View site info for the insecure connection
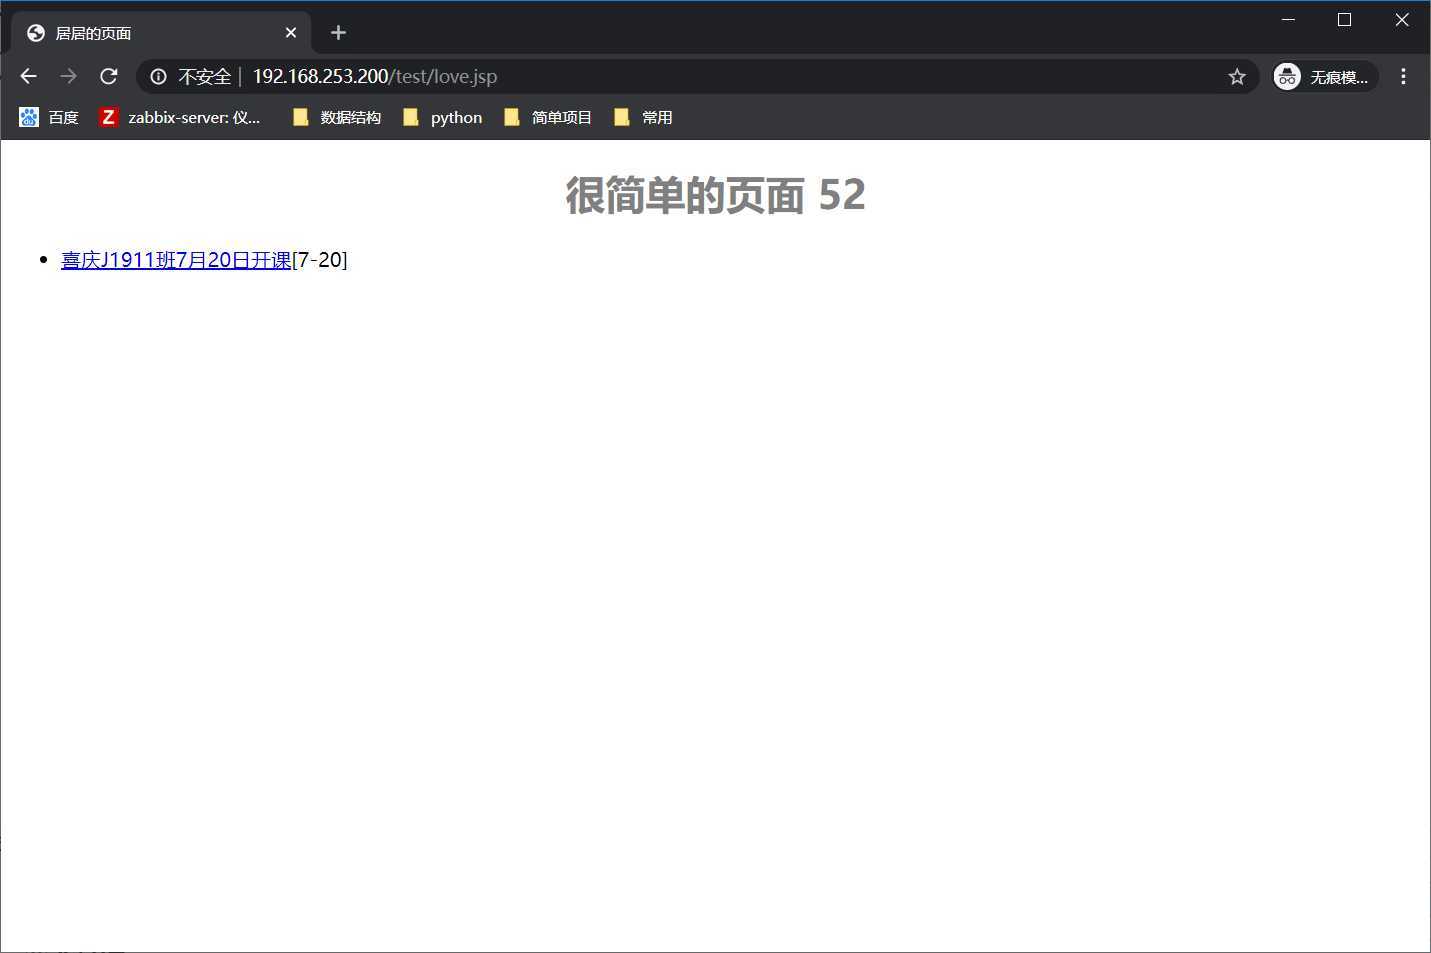The width and height of the screenshot is (1431, 953). pos(158,76)
